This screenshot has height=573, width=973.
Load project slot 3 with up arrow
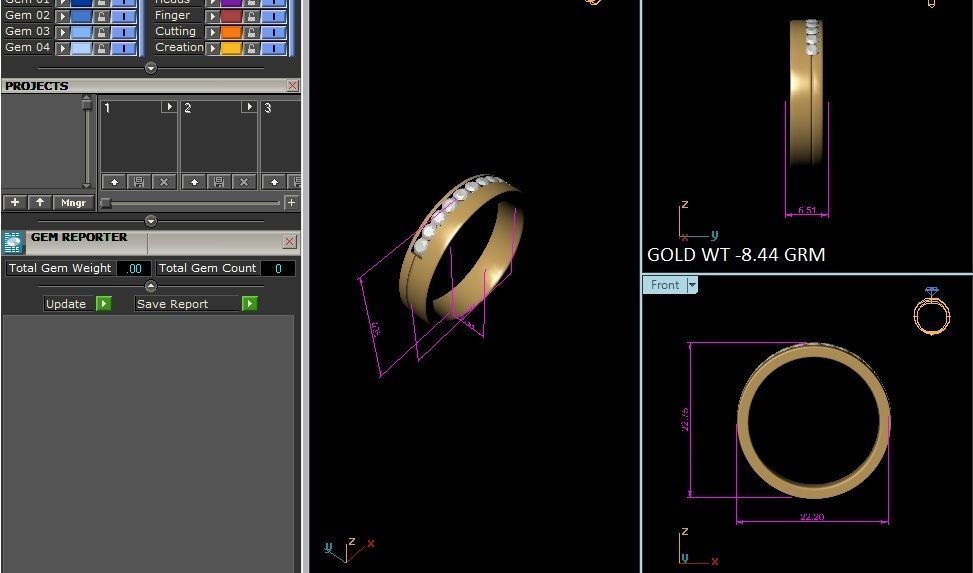tap(274, 182)
